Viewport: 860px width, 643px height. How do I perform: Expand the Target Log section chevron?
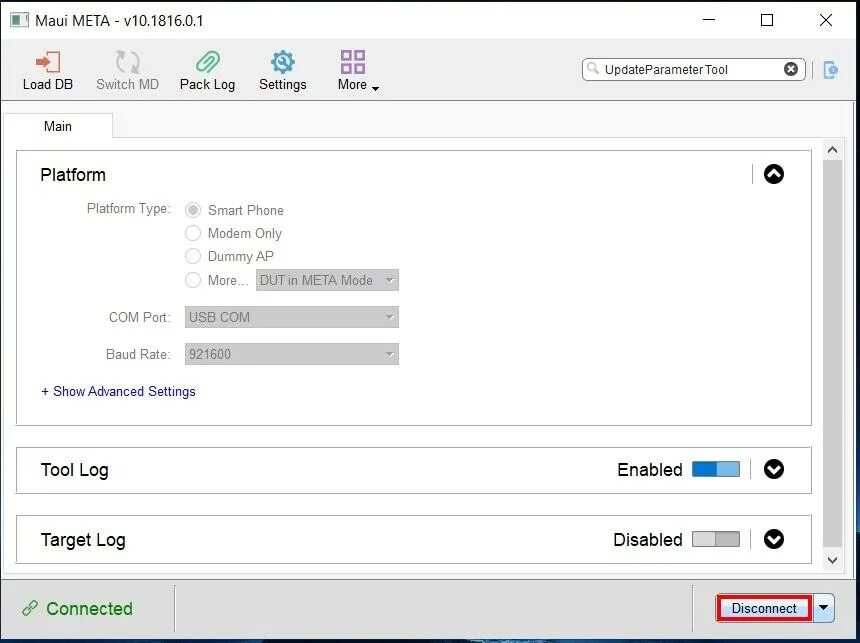[773, 539]
